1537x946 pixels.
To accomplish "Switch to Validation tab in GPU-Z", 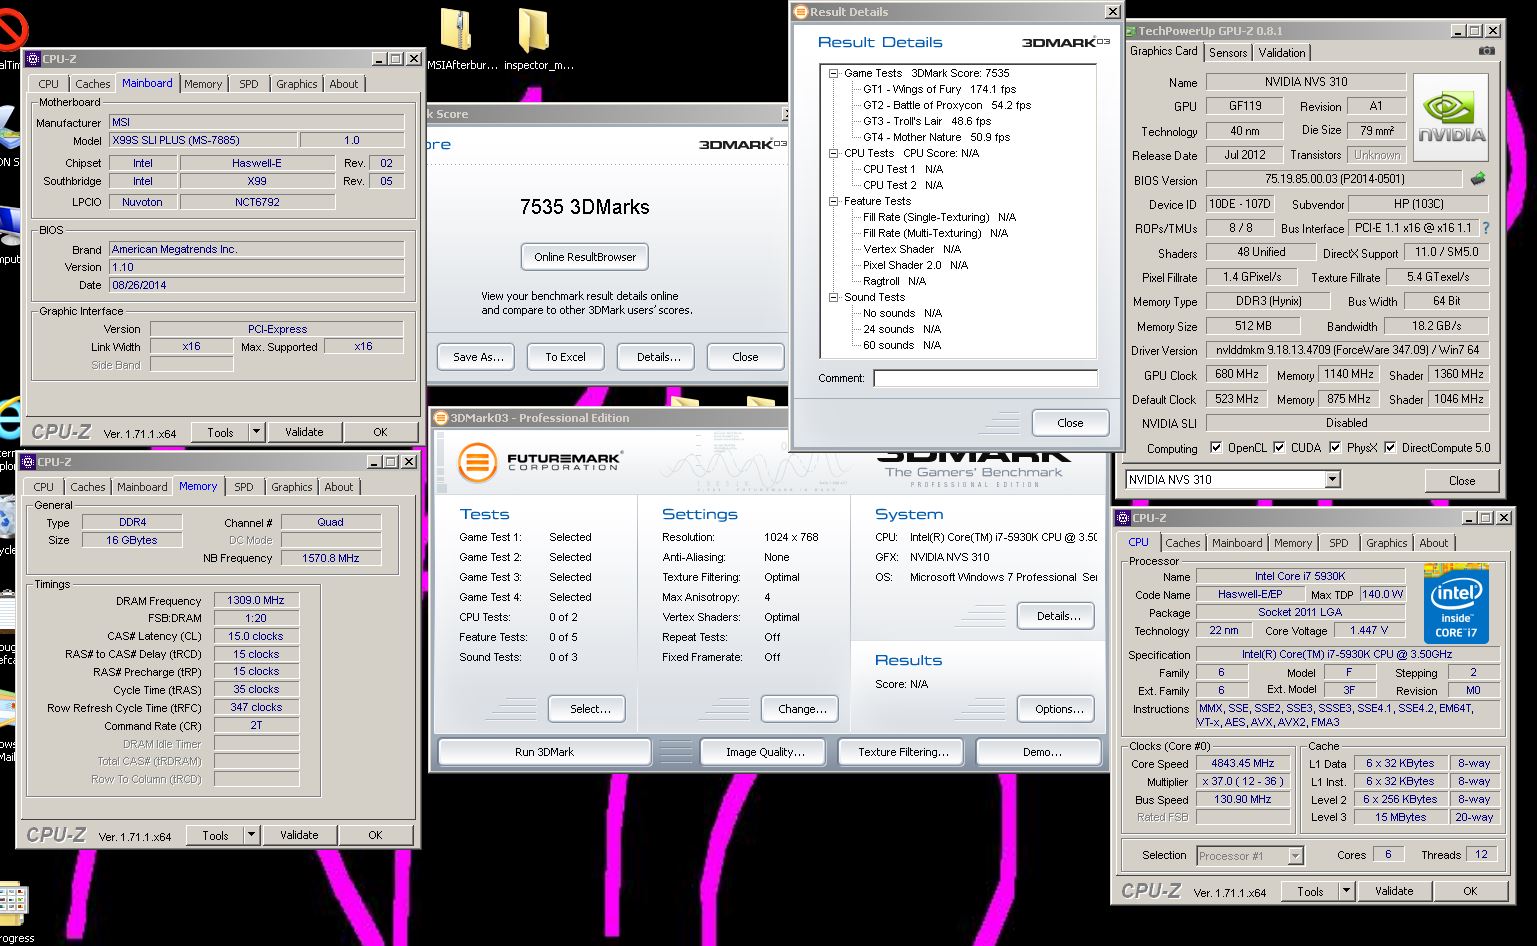I will [1281, 53].
